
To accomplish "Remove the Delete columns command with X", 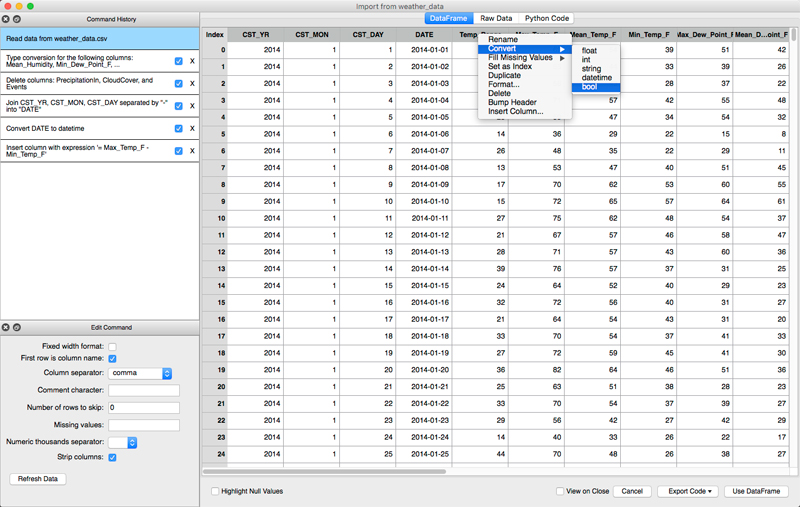I will pyautogui.click(x=192, y=84).
